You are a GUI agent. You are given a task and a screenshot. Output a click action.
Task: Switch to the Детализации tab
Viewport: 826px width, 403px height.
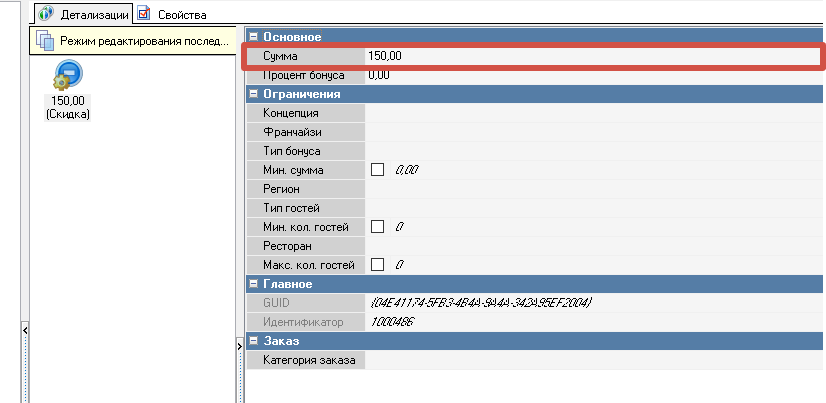[x=84, y=14]
